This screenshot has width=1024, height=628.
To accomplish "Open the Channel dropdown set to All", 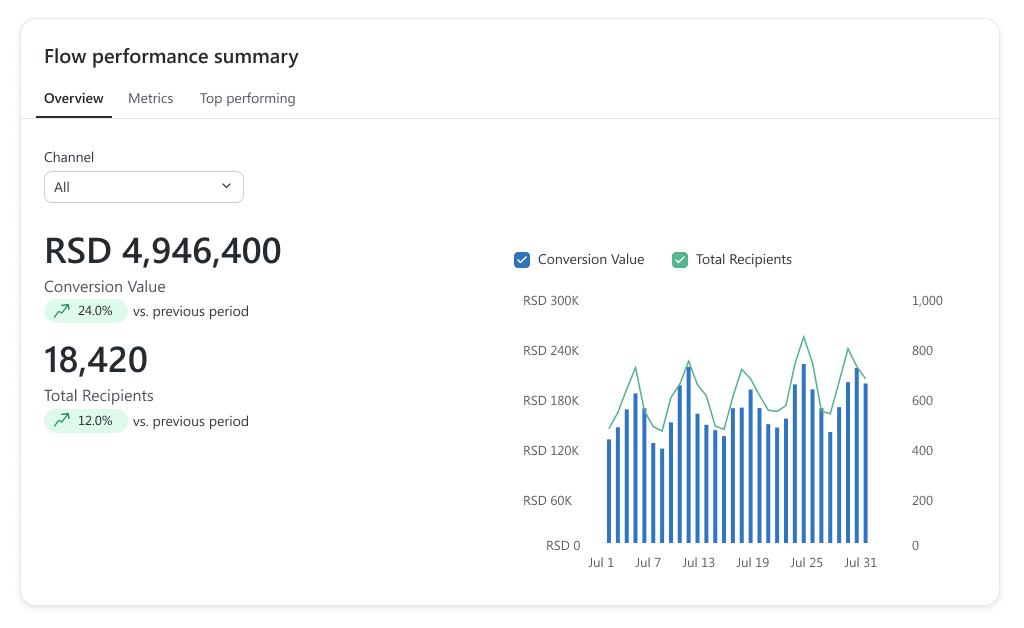I will pyautogui.click(x=144, y=187).
